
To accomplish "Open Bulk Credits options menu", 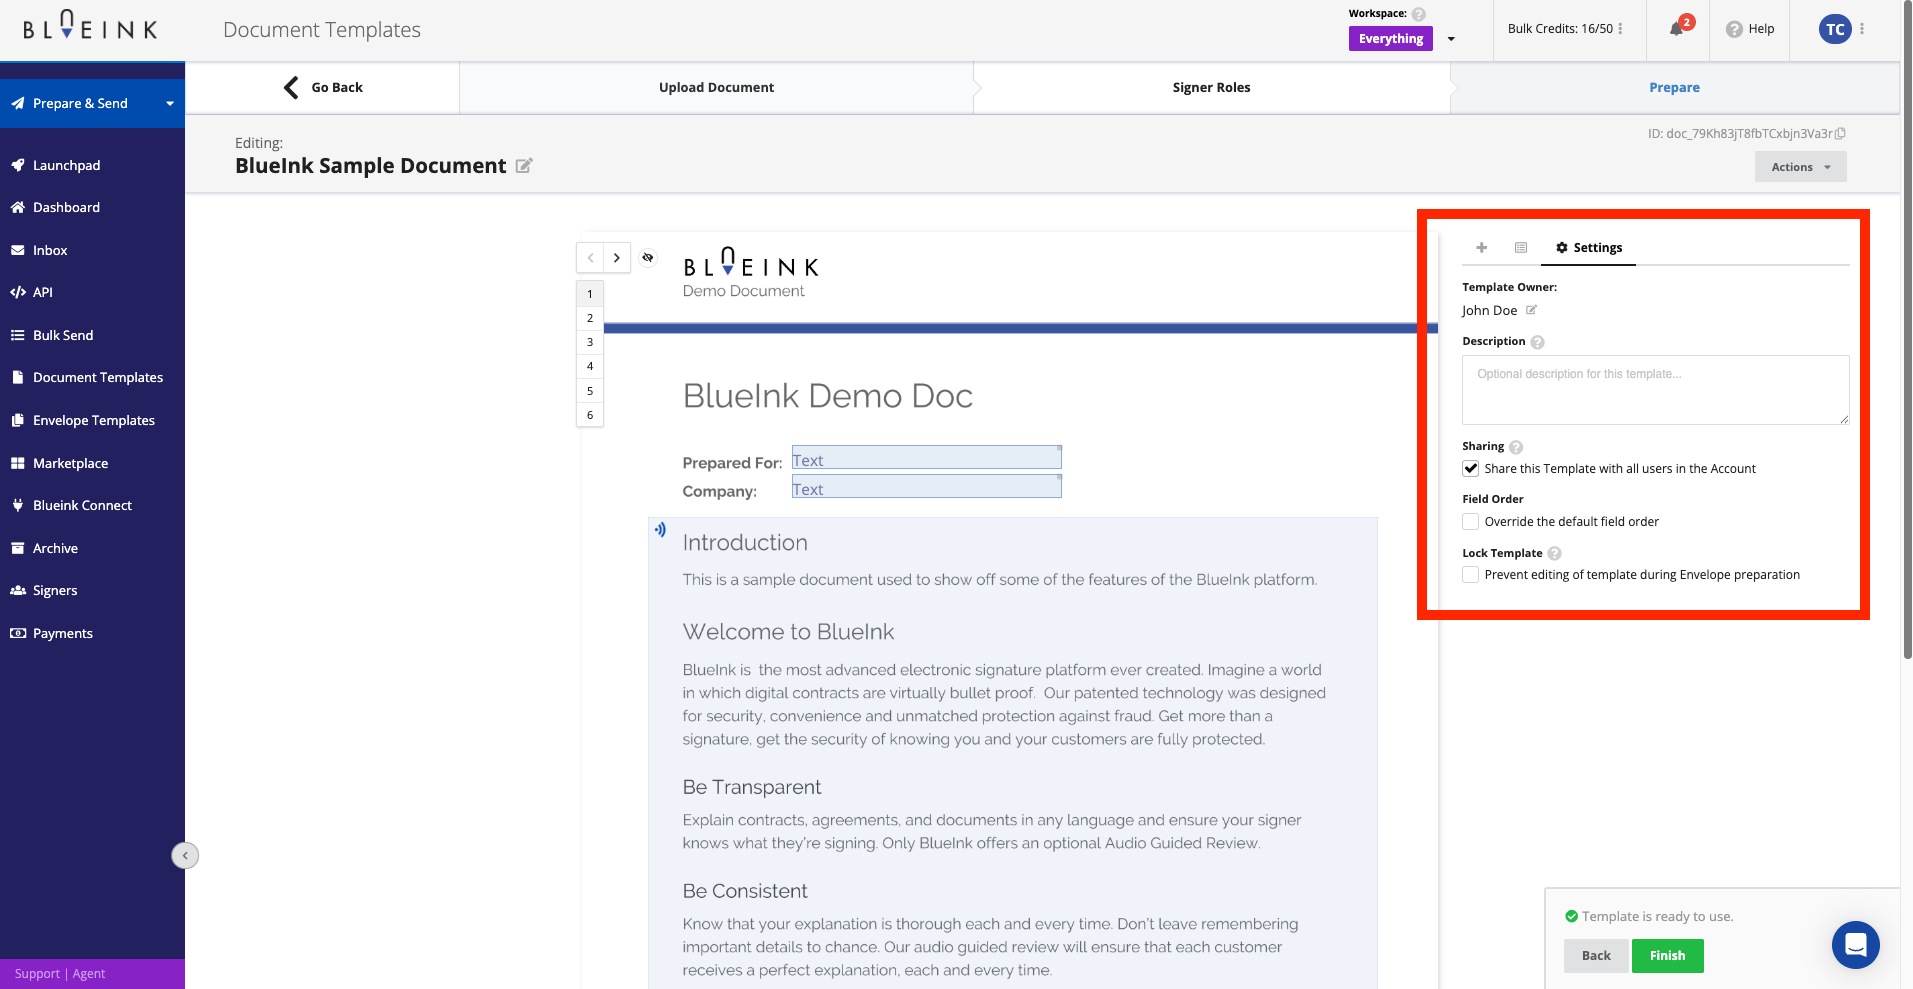I will [1620, 29].
